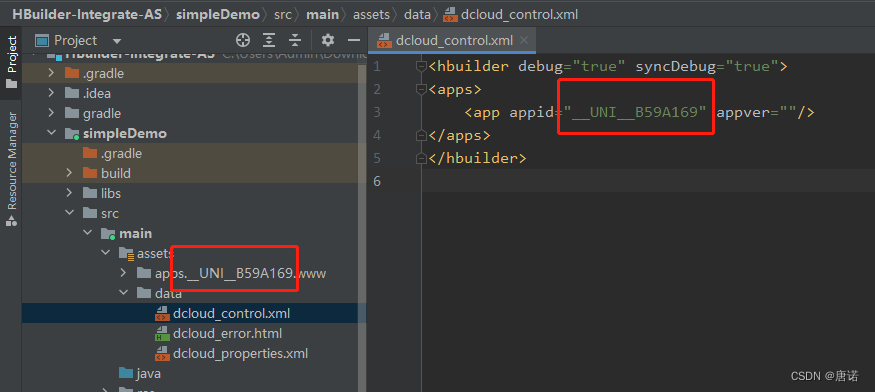Click the main source folder icon
Screen dimensions: 875x392
click(x=108, y=234)
